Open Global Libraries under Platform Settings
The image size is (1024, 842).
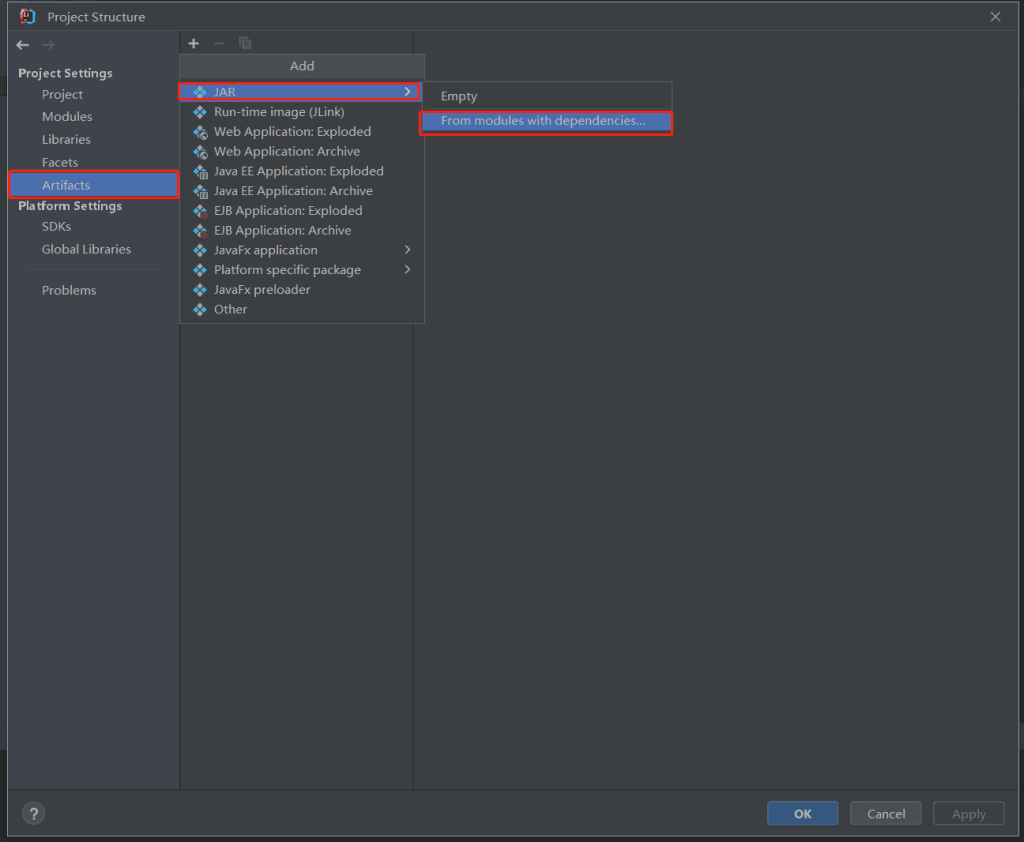[86, 249]
